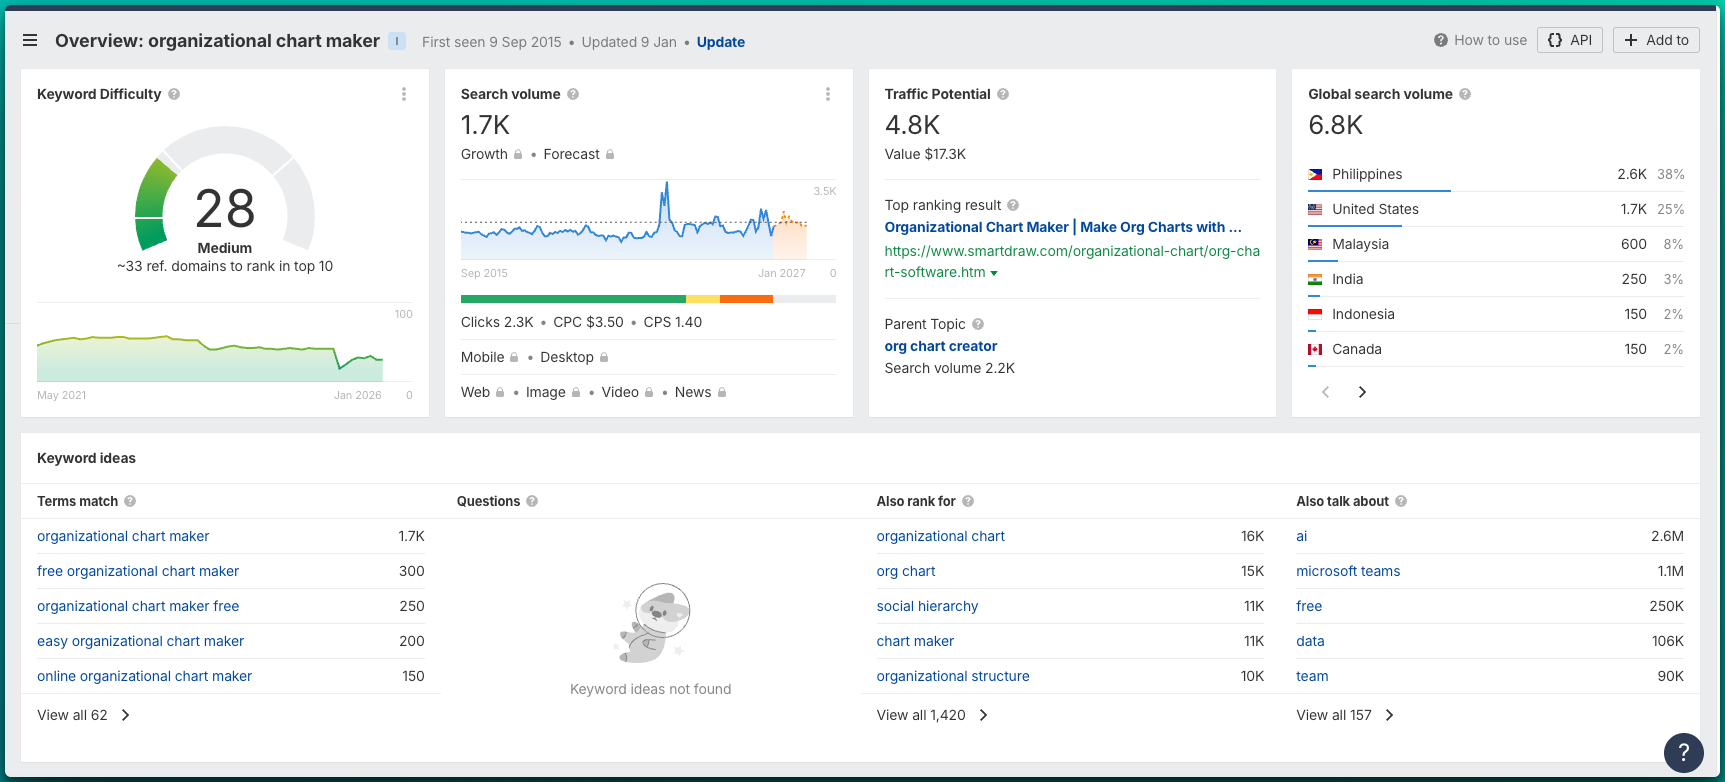
Task: Open the floating help question-mark button
Action: pyautogui.click(x=1683, y=752)
